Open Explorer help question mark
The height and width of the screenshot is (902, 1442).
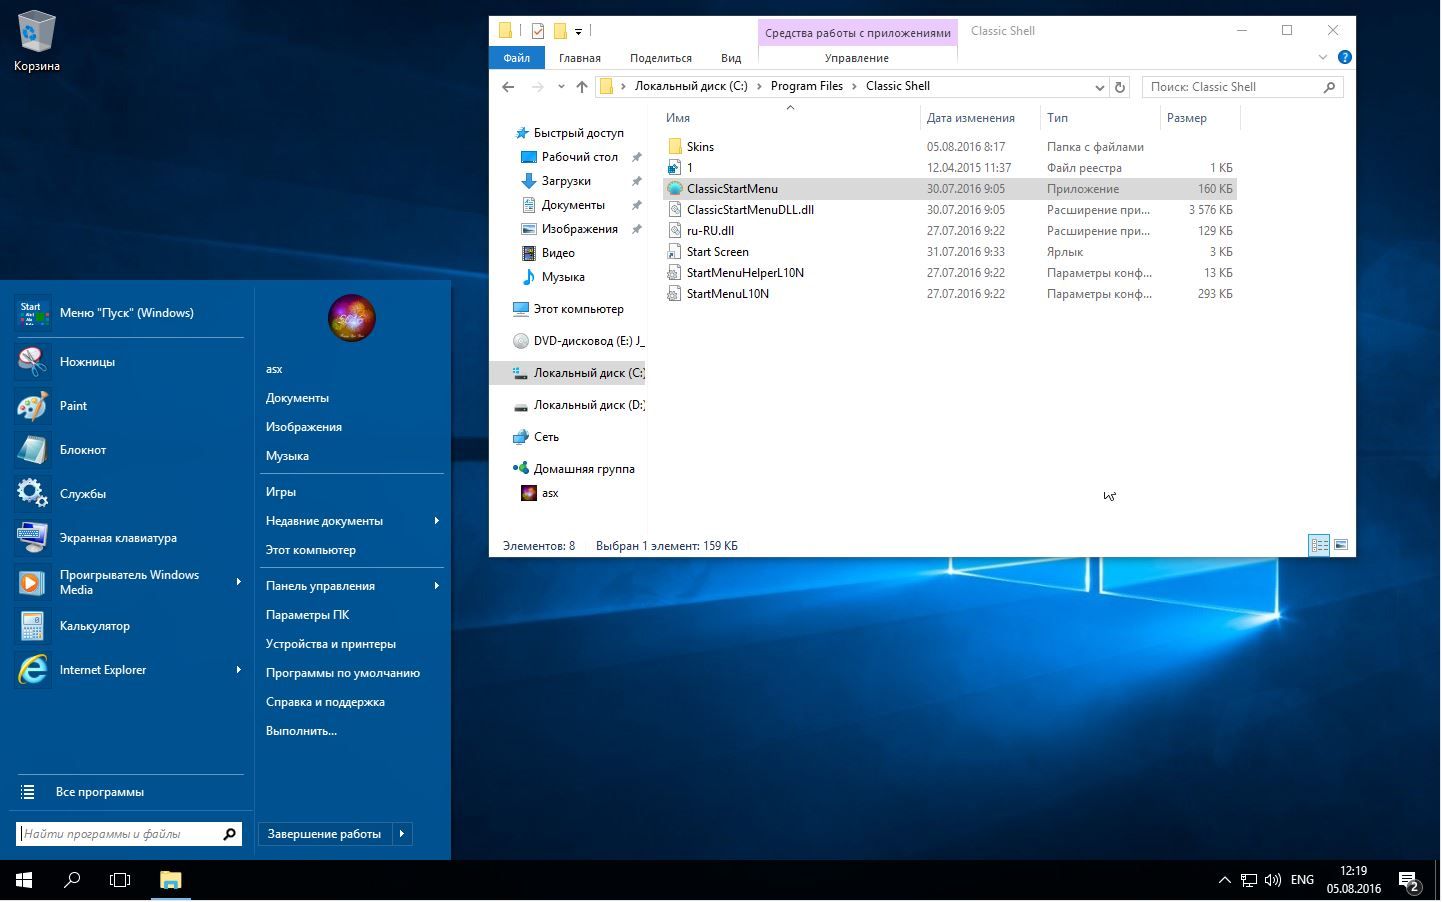1345,58
